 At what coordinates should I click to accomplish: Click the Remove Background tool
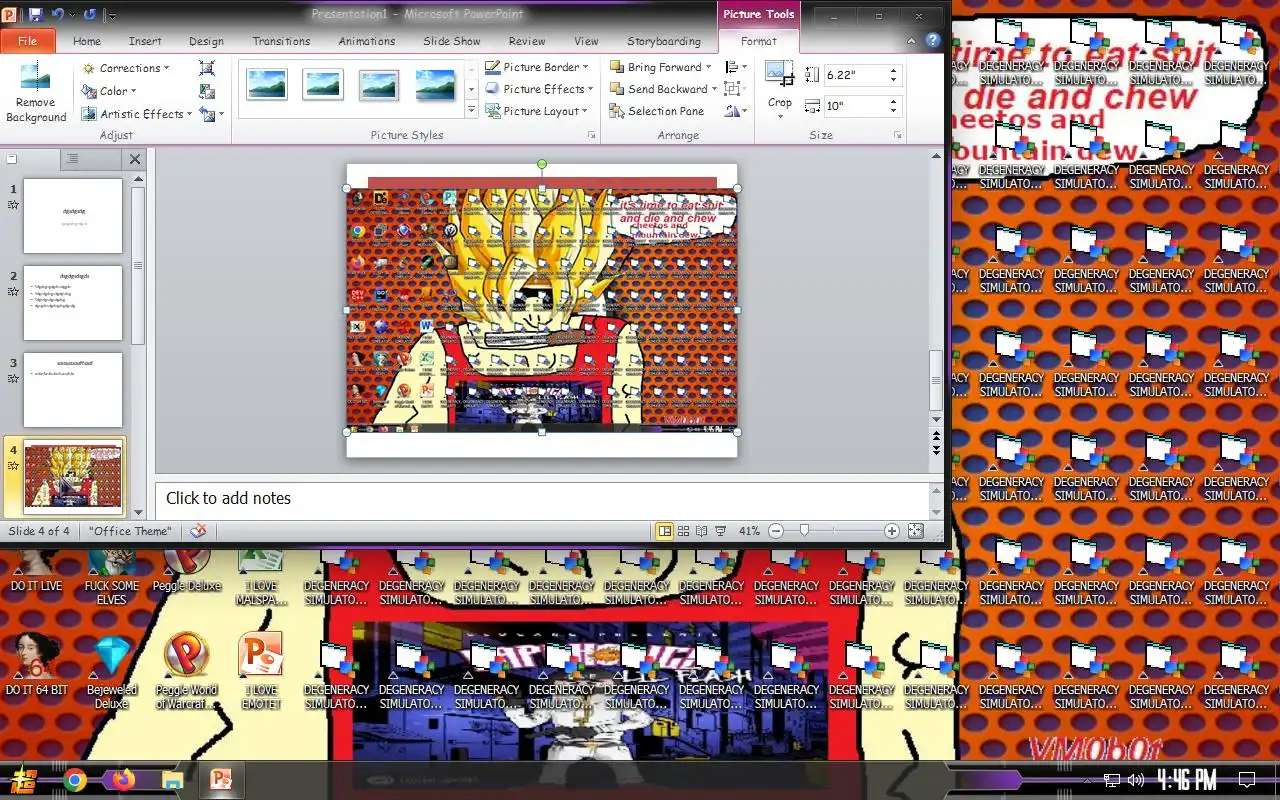point(36,93)
